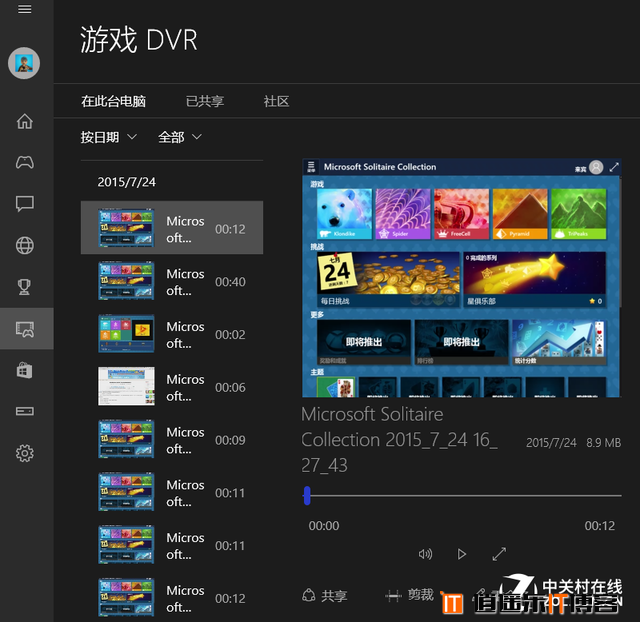Switch to the 社区 tab
Viewport: 640px width, 622px height.
[x=276, y=101]
